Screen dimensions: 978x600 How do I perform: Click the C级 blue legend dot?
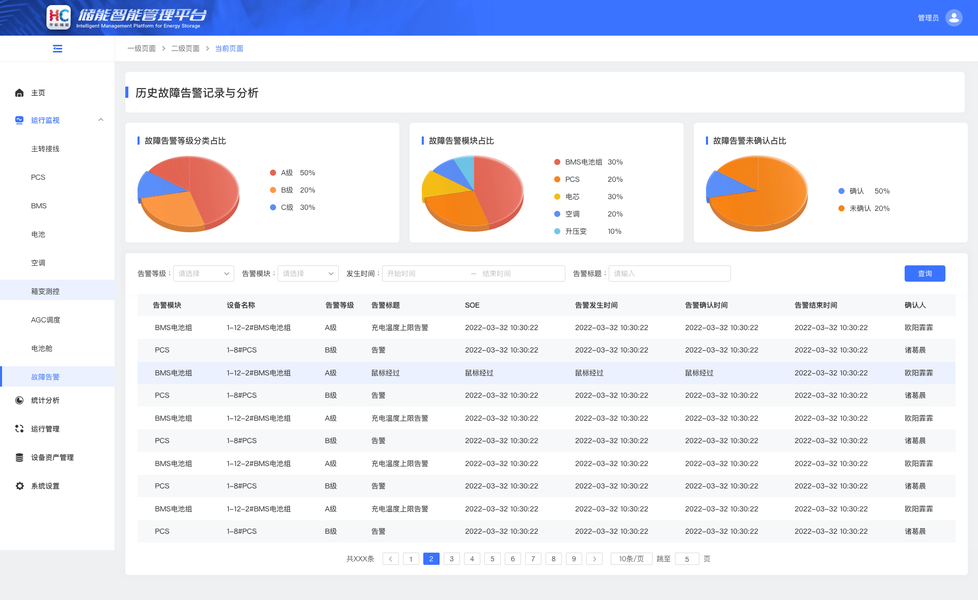point(273,207)
